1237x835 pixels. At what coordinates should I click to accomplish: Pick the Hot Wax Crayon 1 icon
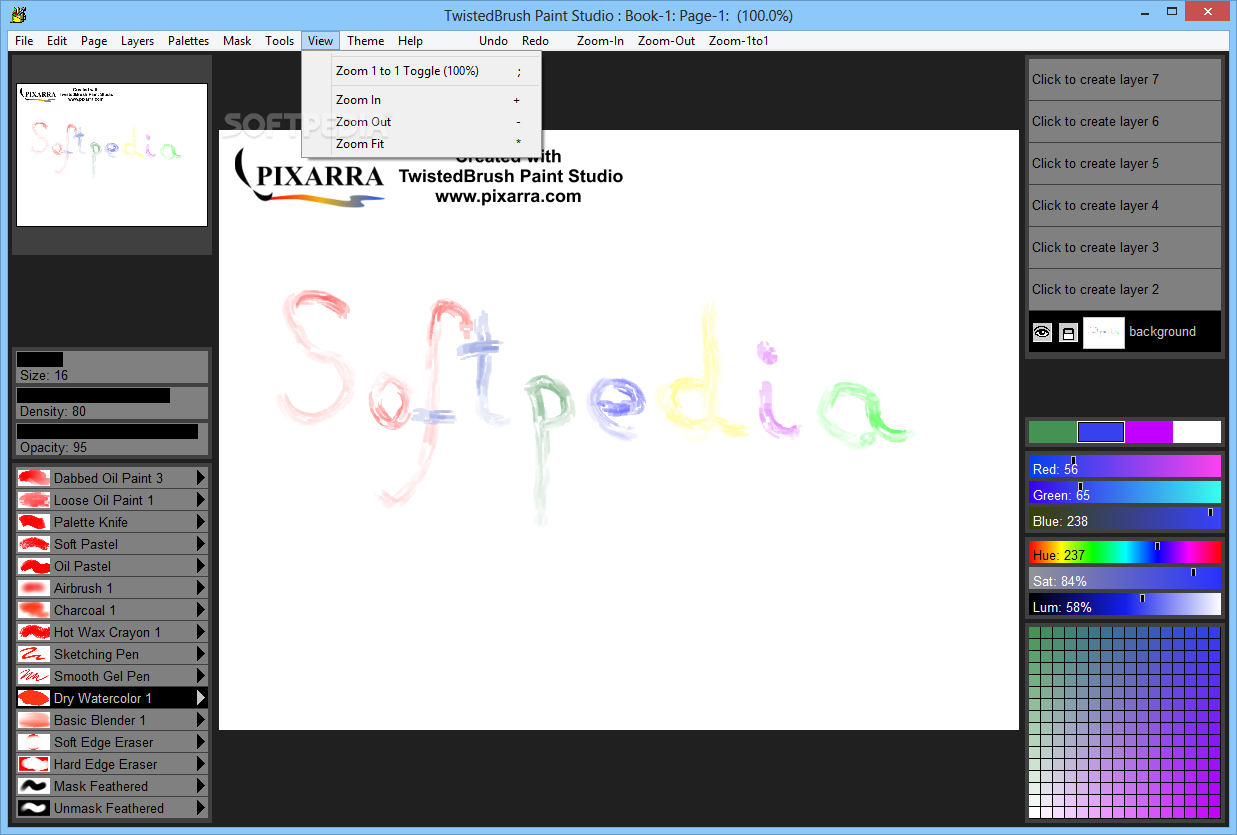tap(34, 632)
